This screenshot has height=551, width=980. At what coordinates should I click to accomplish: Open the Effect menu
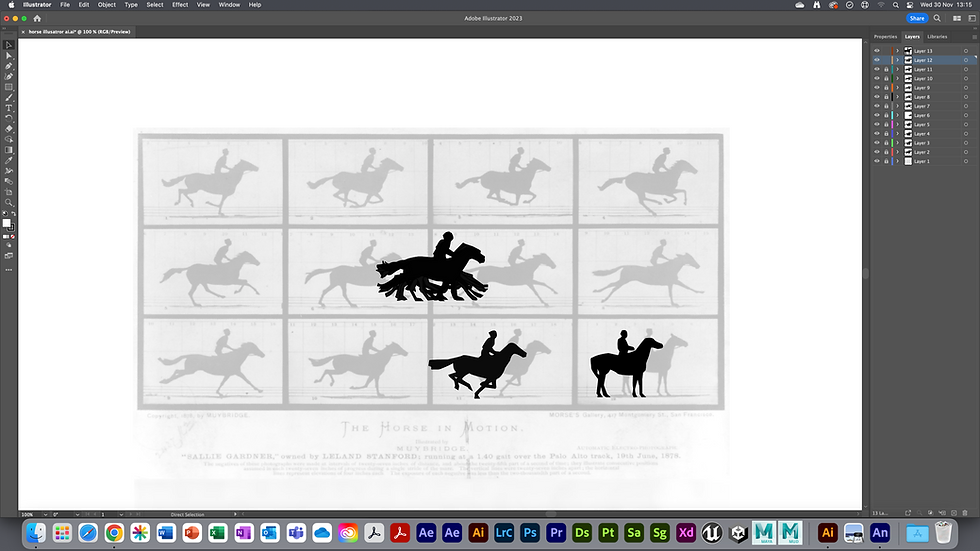(x=180, y=4)
